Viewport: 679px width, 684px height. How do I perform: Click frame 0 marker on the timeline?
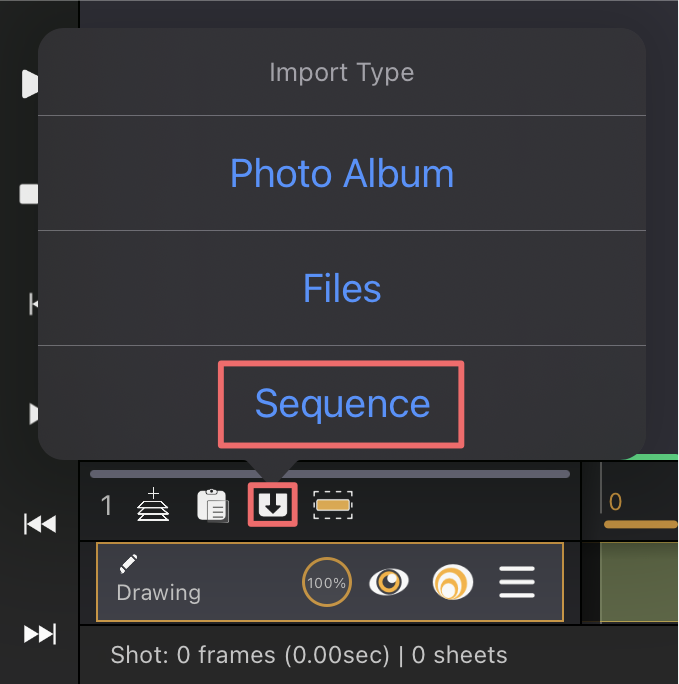tap(615, 502)
